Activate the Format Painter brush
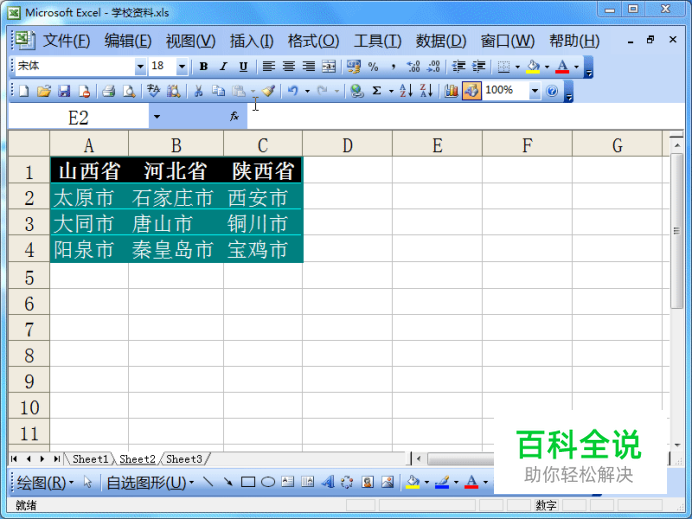Screen dimensions: 692x519 point(268,91)
